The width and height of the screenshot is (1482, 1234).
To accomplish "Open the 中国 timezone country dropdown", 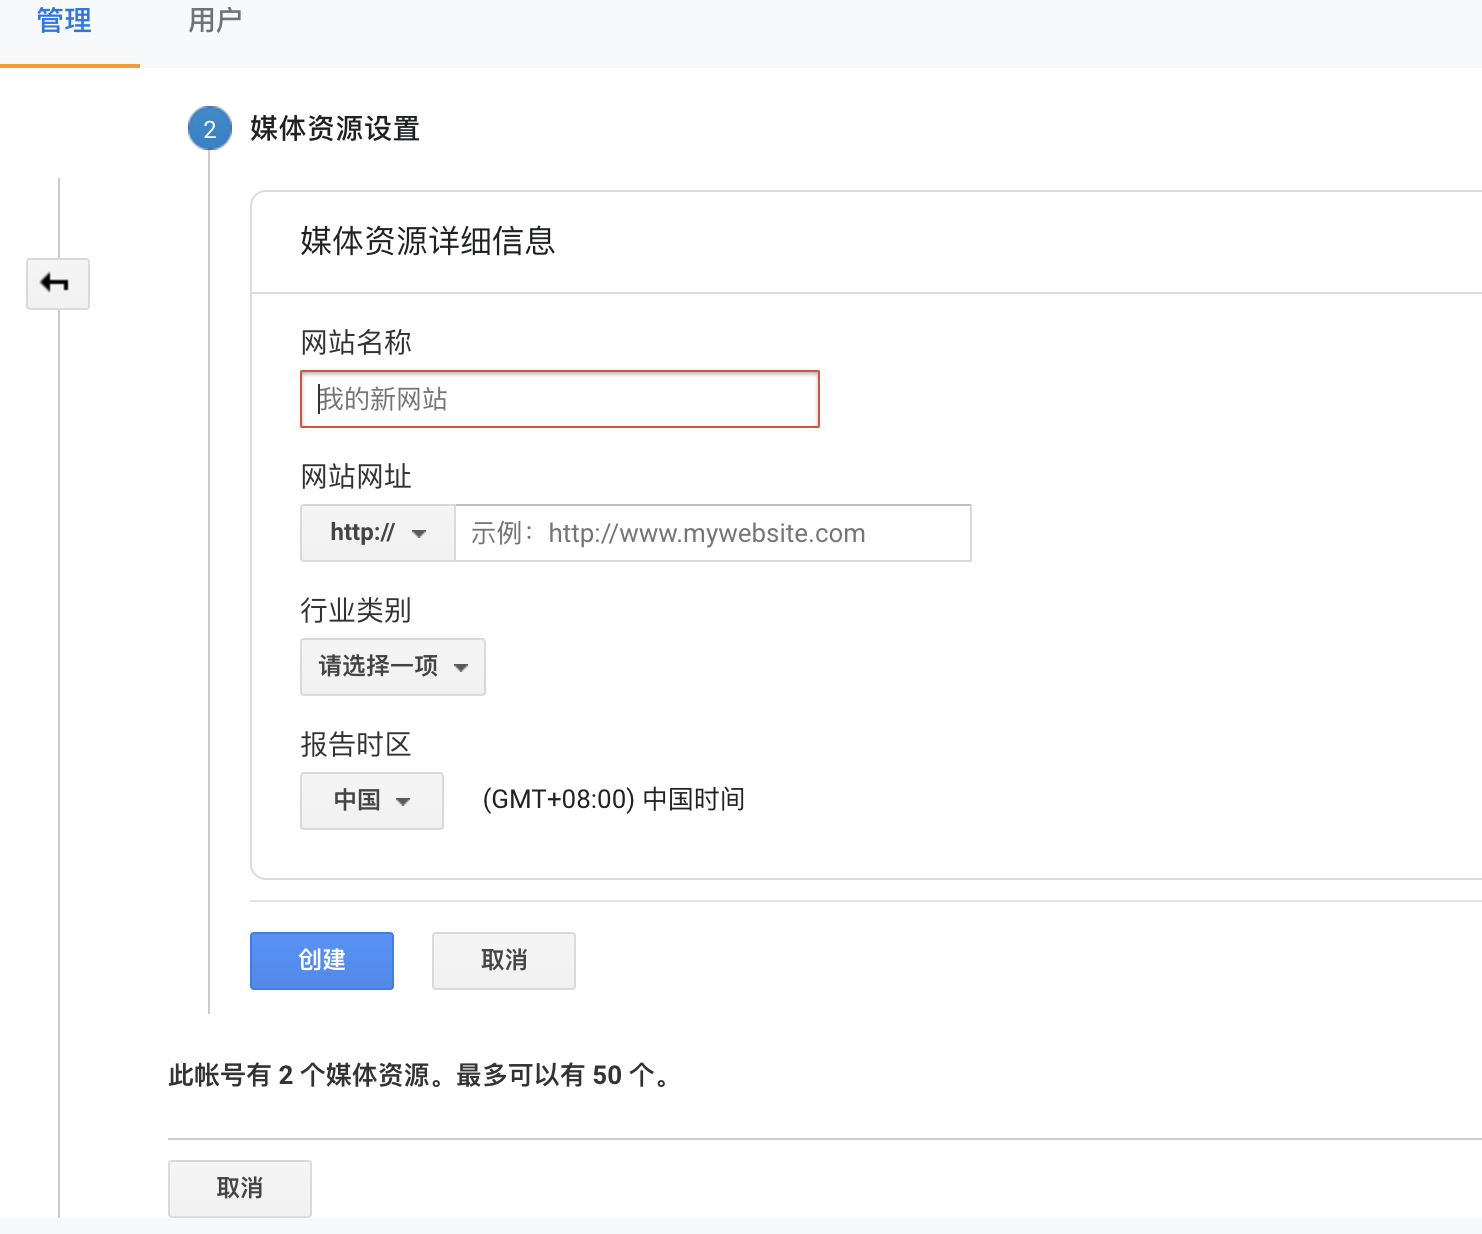I will tap(372, 801).
